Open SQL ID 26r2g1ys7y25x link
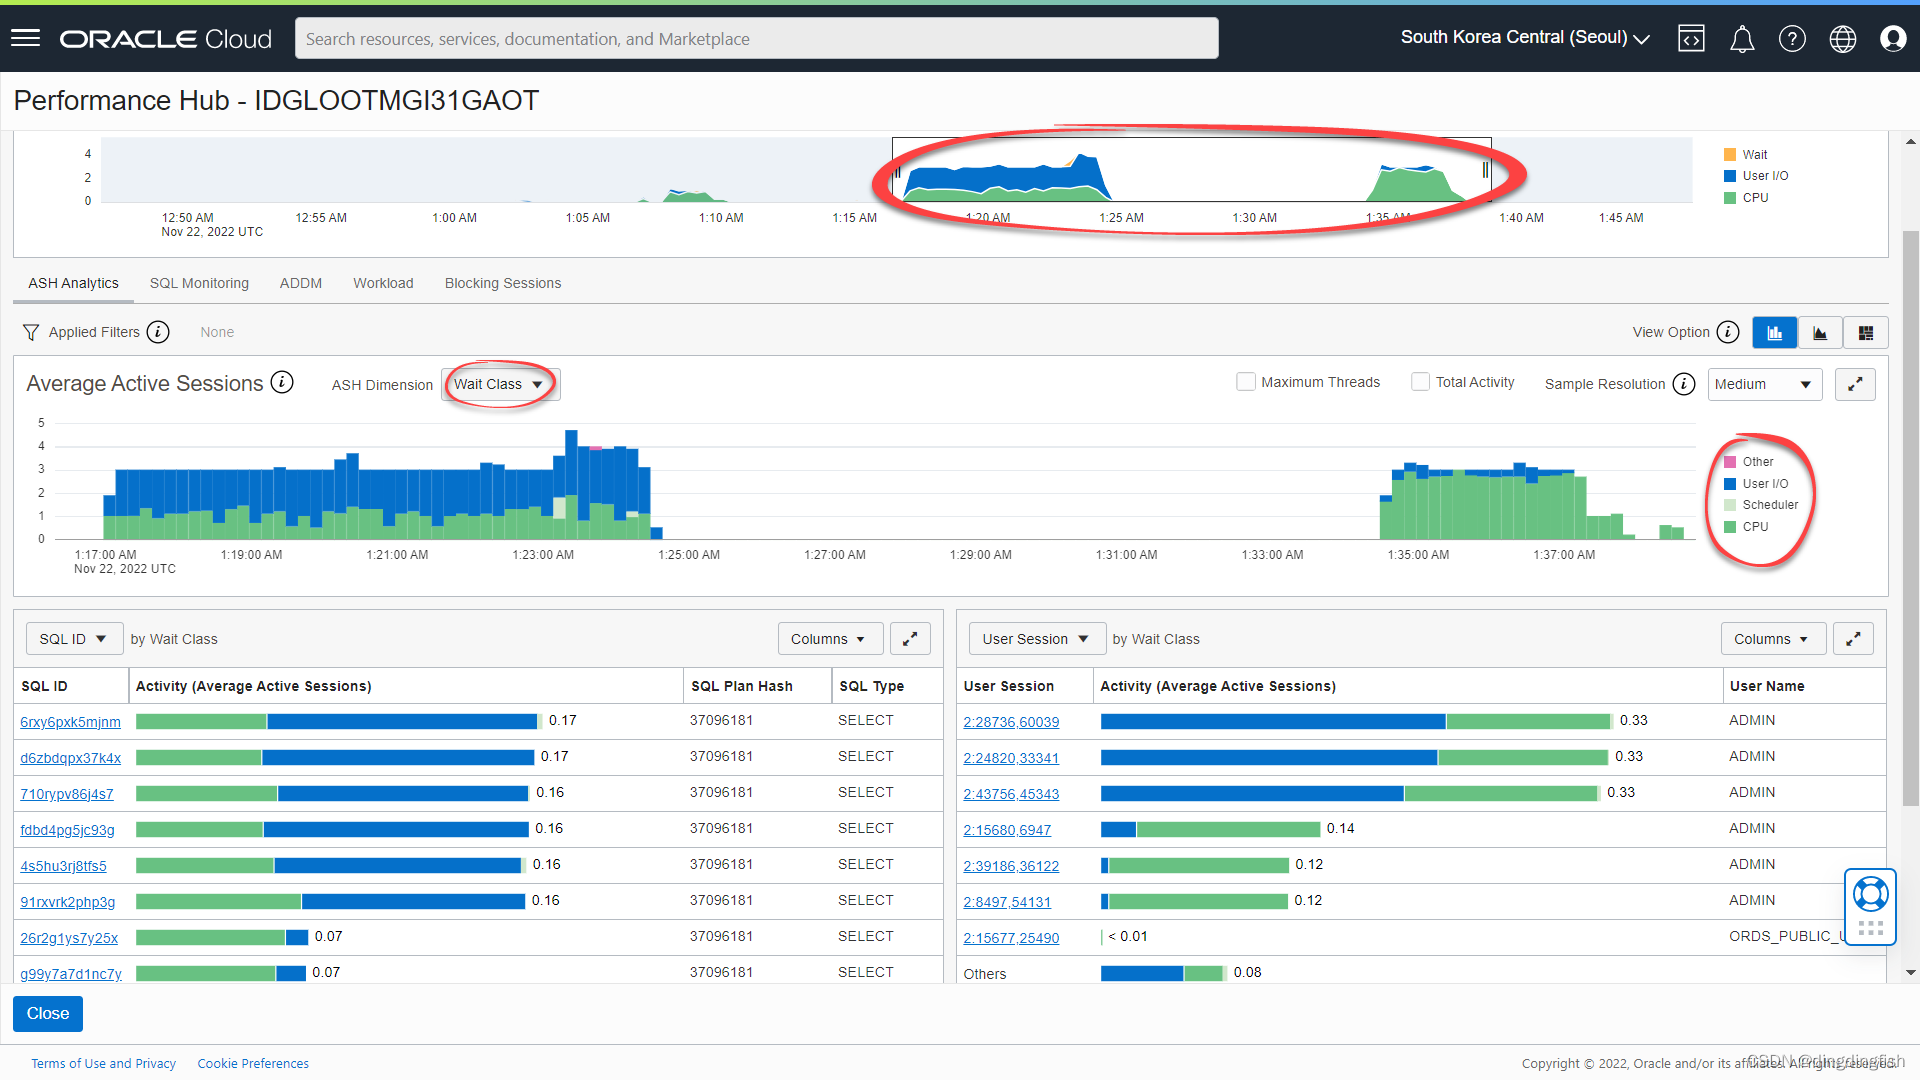Image resolution: width=1920 pixels, height=1080 pixels. [x=69, y=938]
